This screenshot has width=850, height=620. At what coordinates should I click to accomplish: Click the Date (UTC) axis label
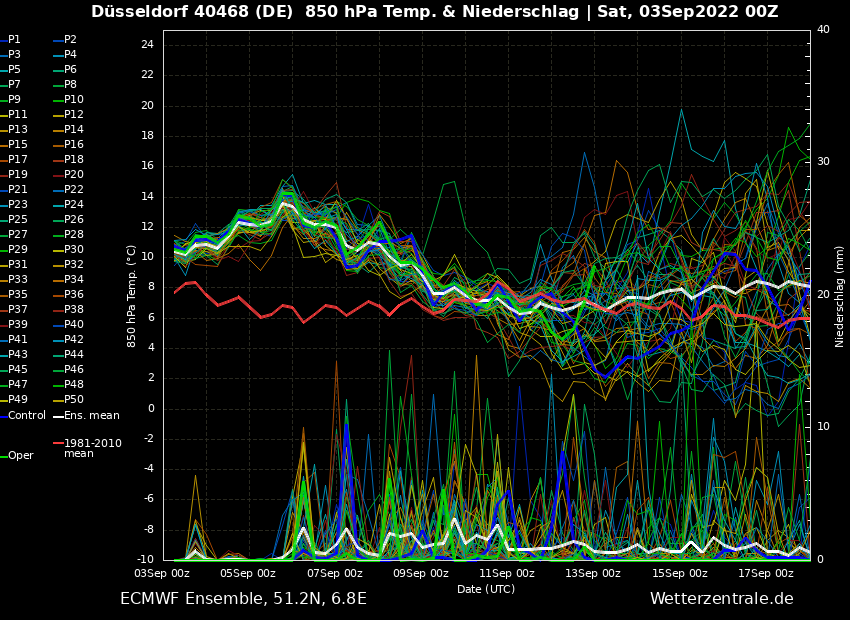(486, 589)
